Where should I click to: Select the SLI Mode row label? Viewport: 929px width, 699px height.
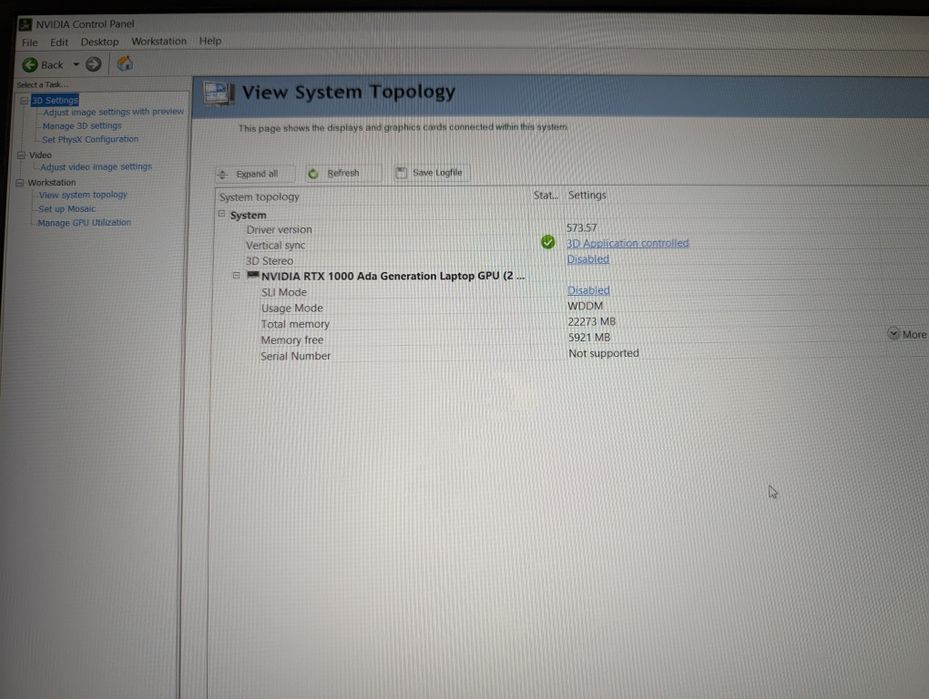284,292
